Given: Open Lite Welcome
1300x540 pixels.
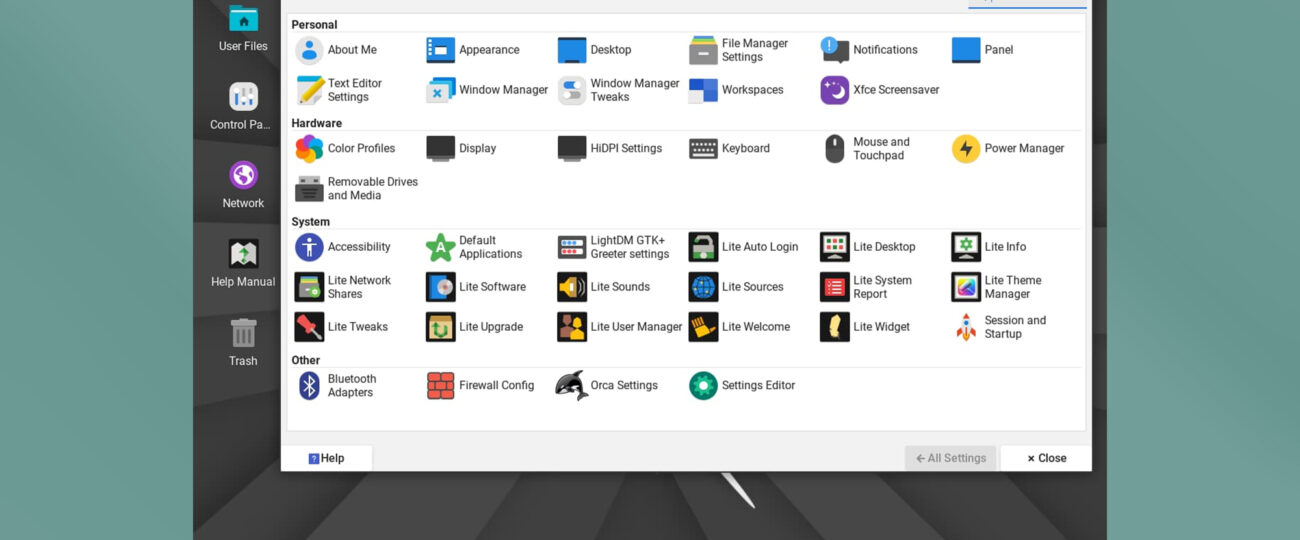Looking at the screenshot, I should 740,327.
